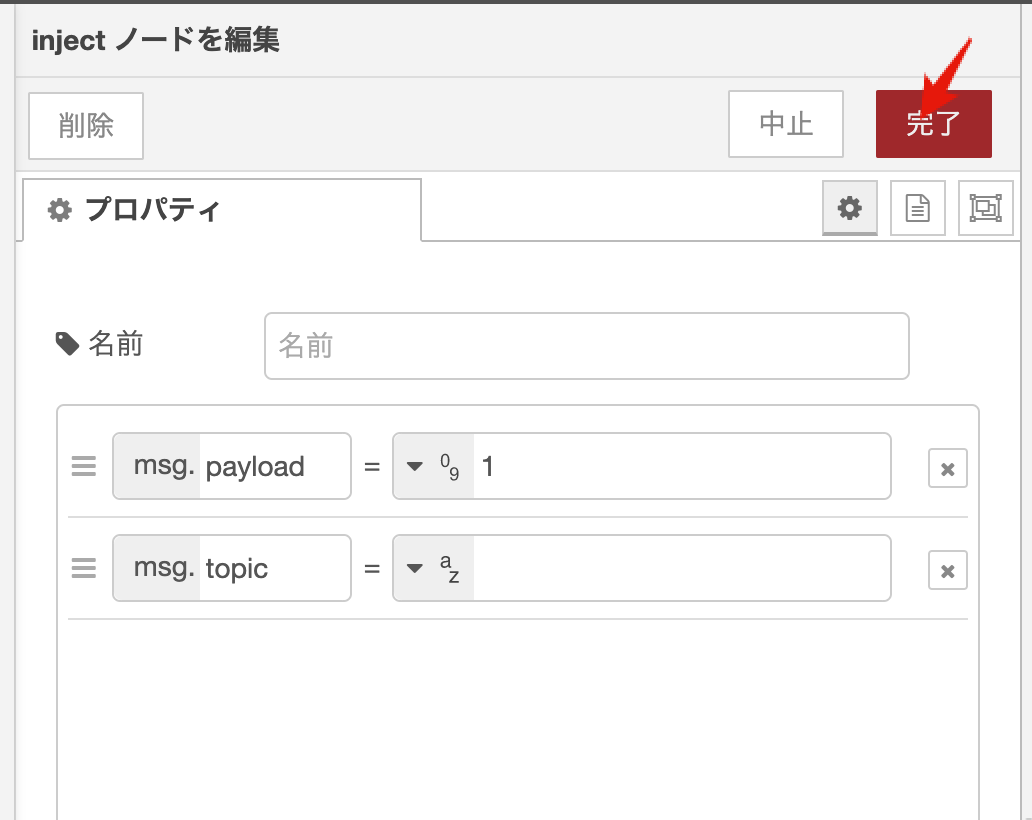Click the drag handle for topic row
Viewport: 1032px width, 820px height.
[84, 568]
